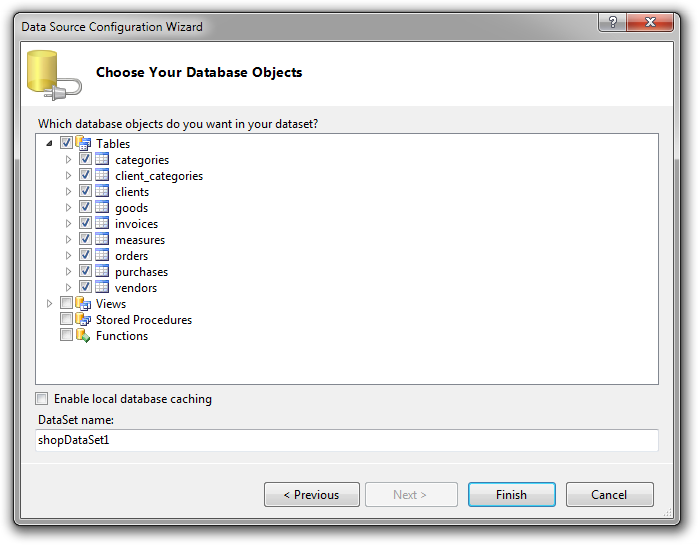Image resolution: width=699 pixels, height=545 pixels.
Task: Uncheck the goods table checkbox
Action: 85,207
